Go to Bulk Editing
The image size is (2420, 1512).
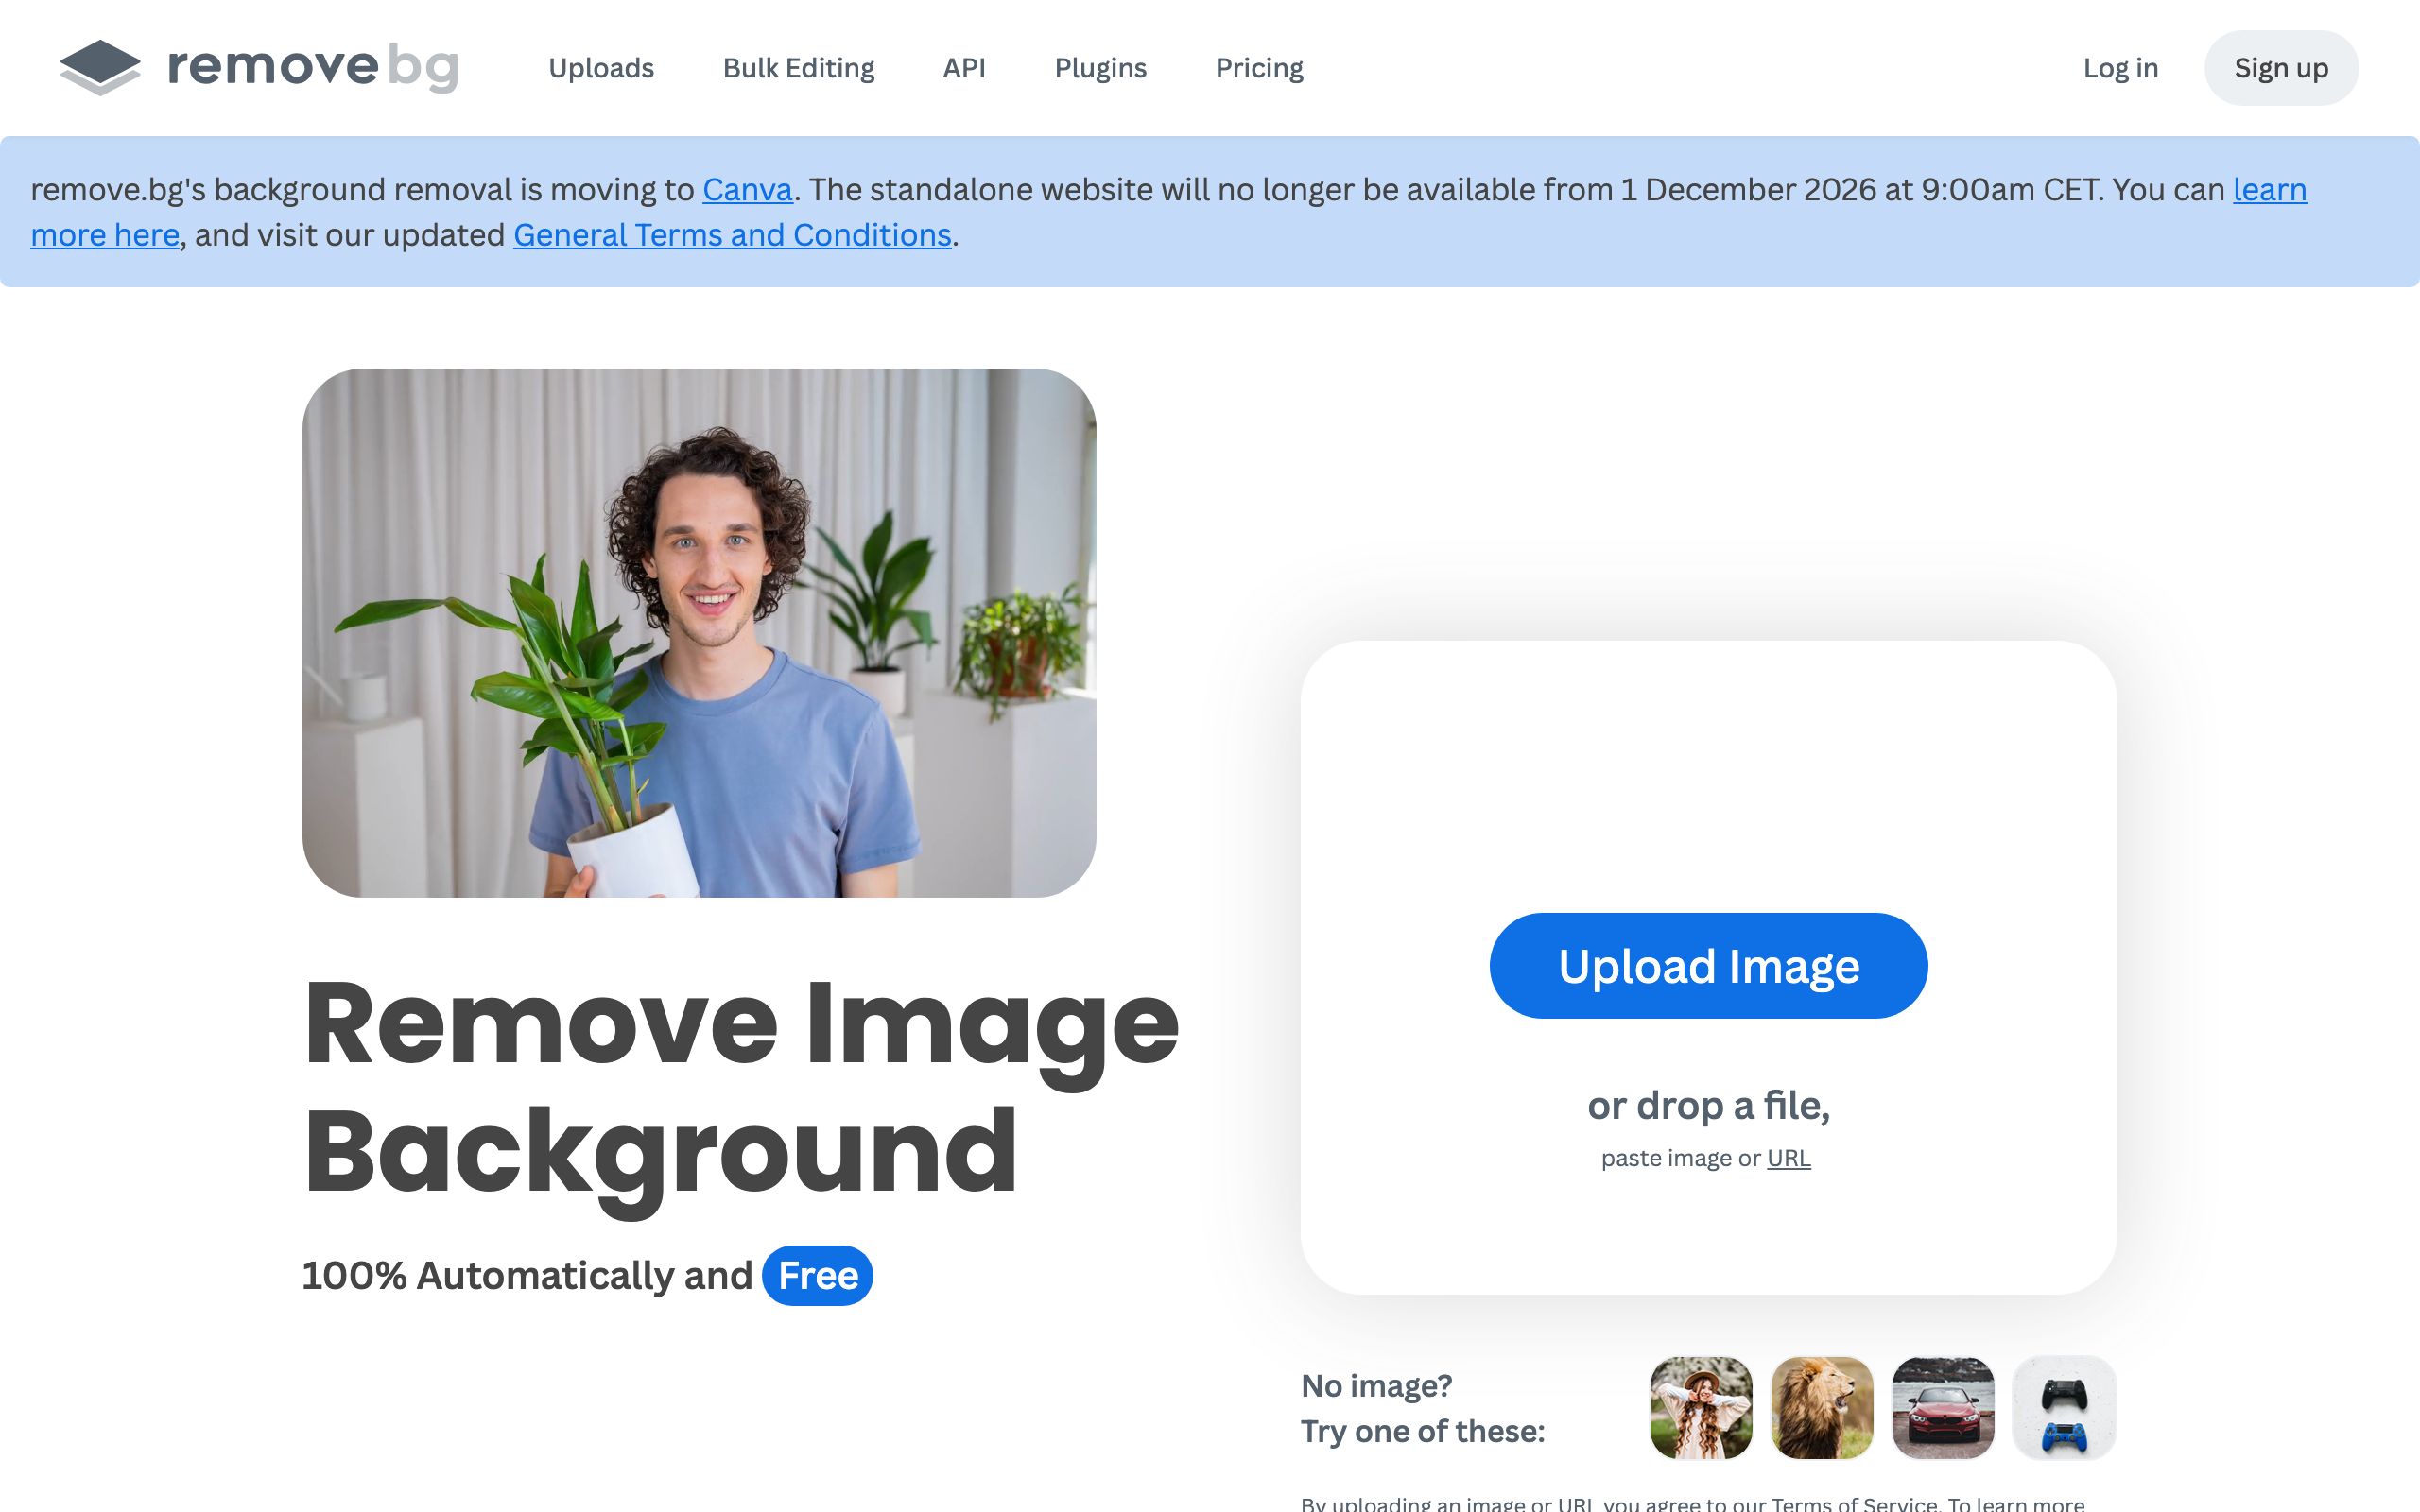(x=798, y=68)
